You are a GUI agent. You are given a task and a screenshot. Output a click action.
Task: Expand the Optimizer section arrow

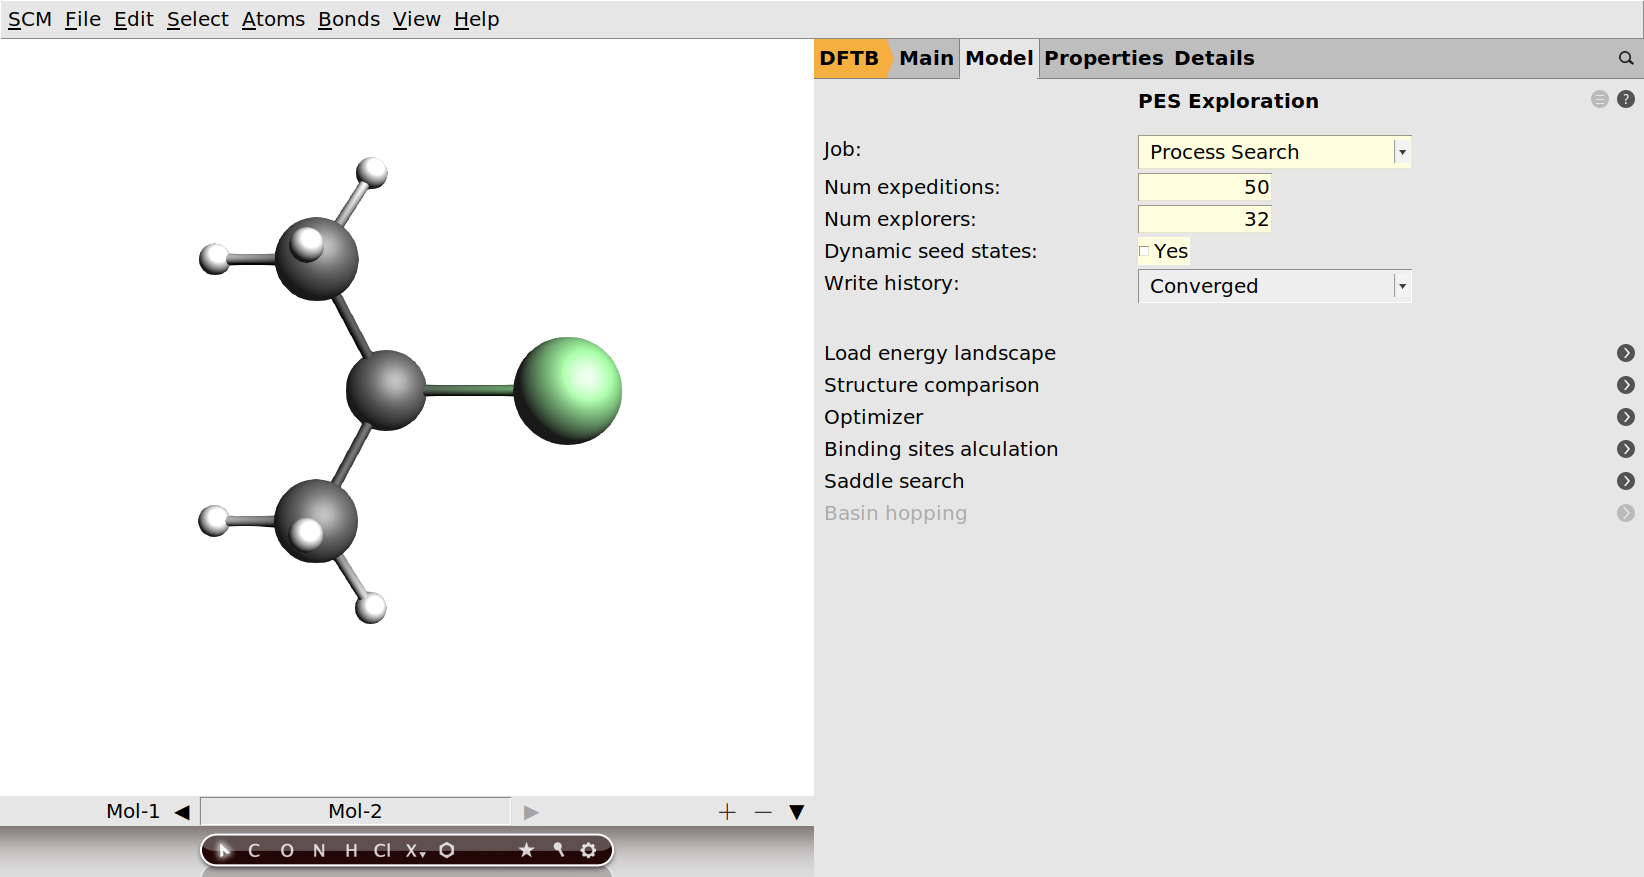pyautogui.click(x=1626, y=417)
